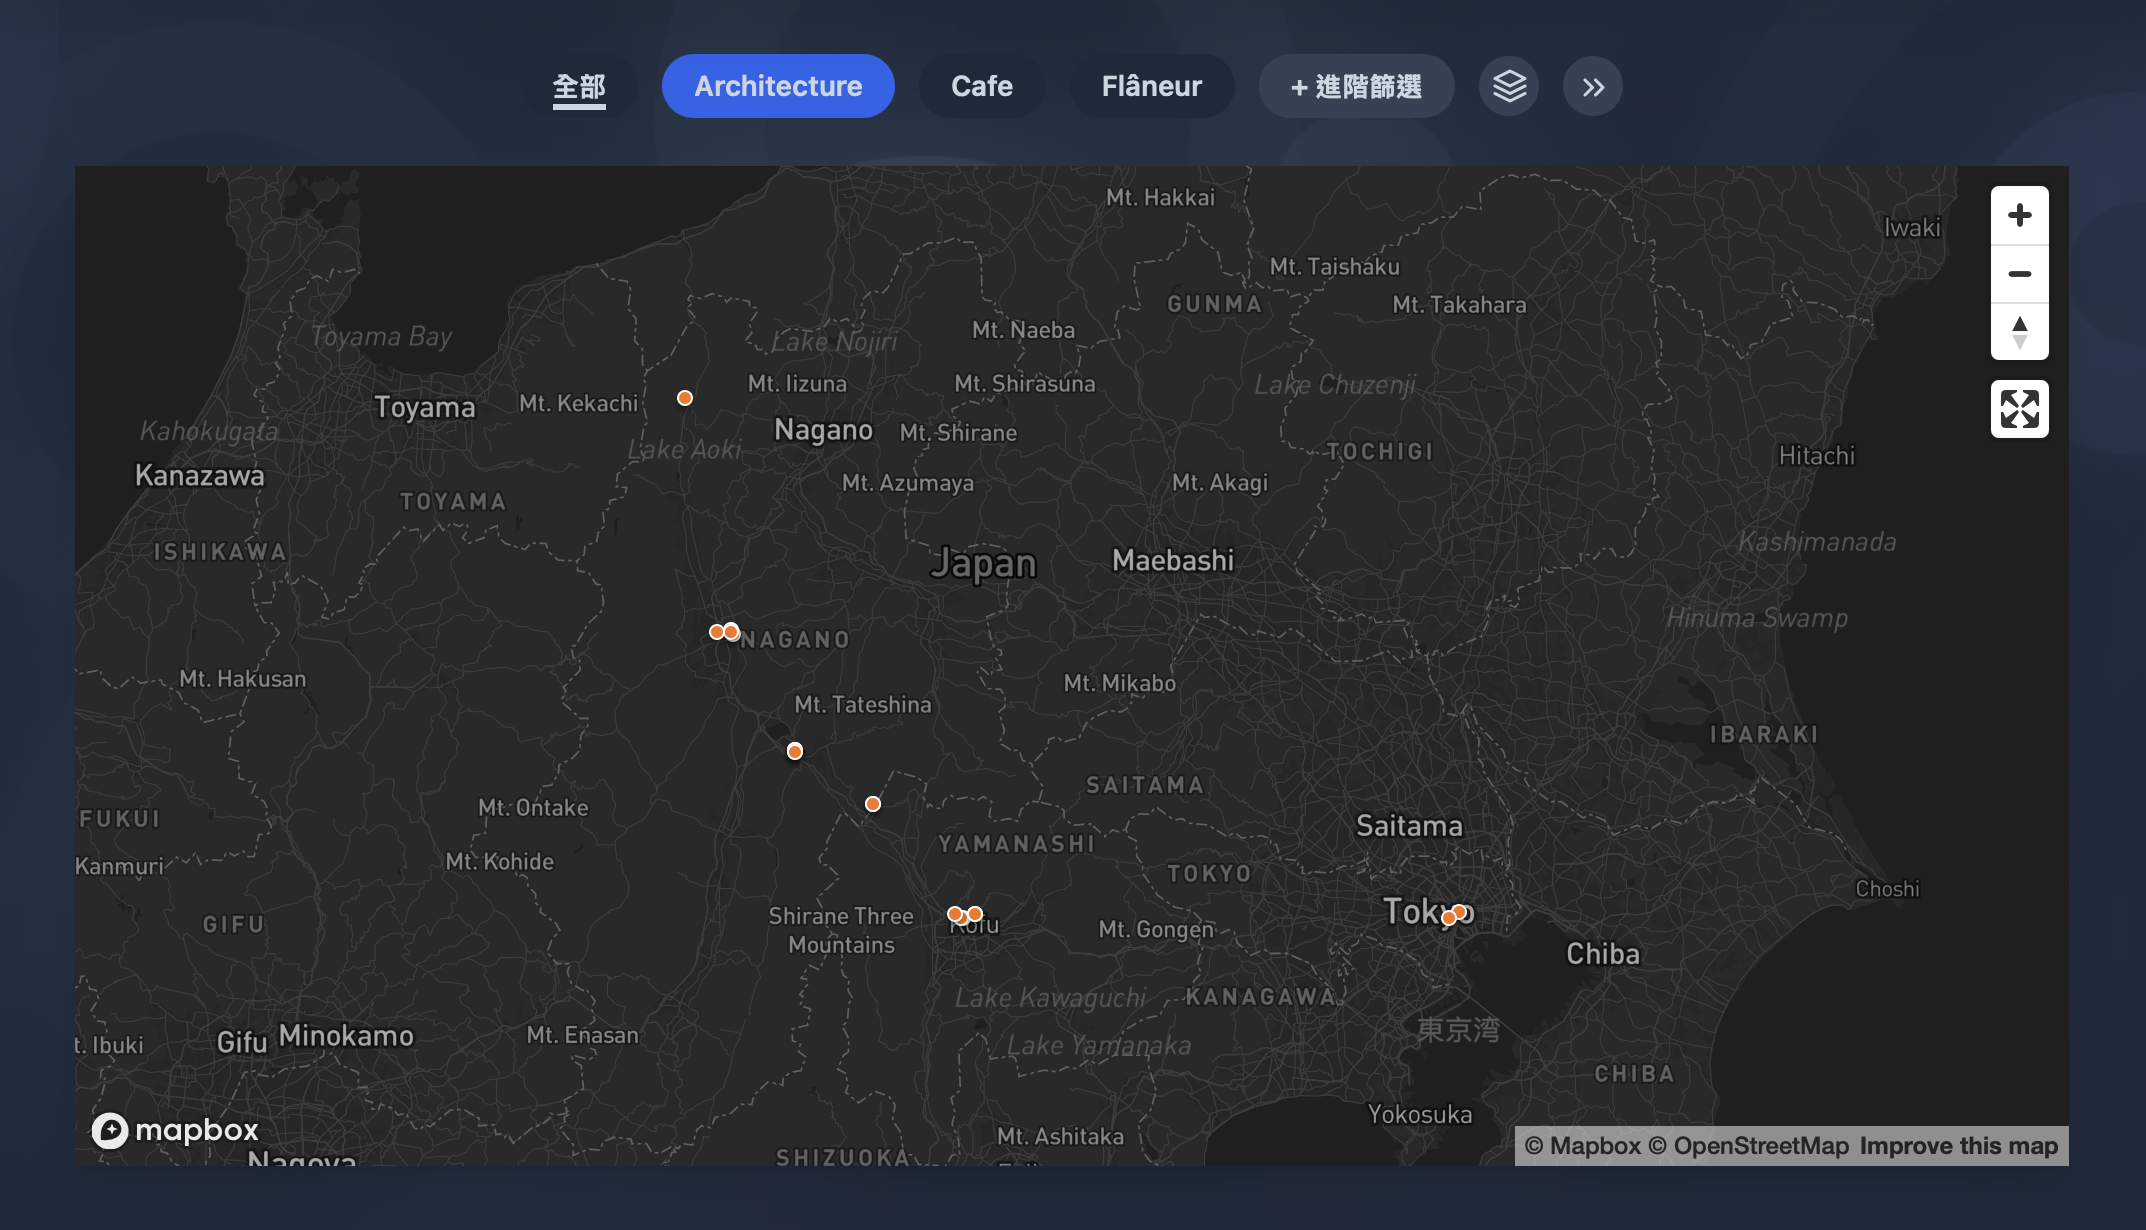The height and width of the screenshot is (1230, 2146).
Task: Click the paired markers near Tokyo
Action: pyautogui.click(x=1453, y=913)
